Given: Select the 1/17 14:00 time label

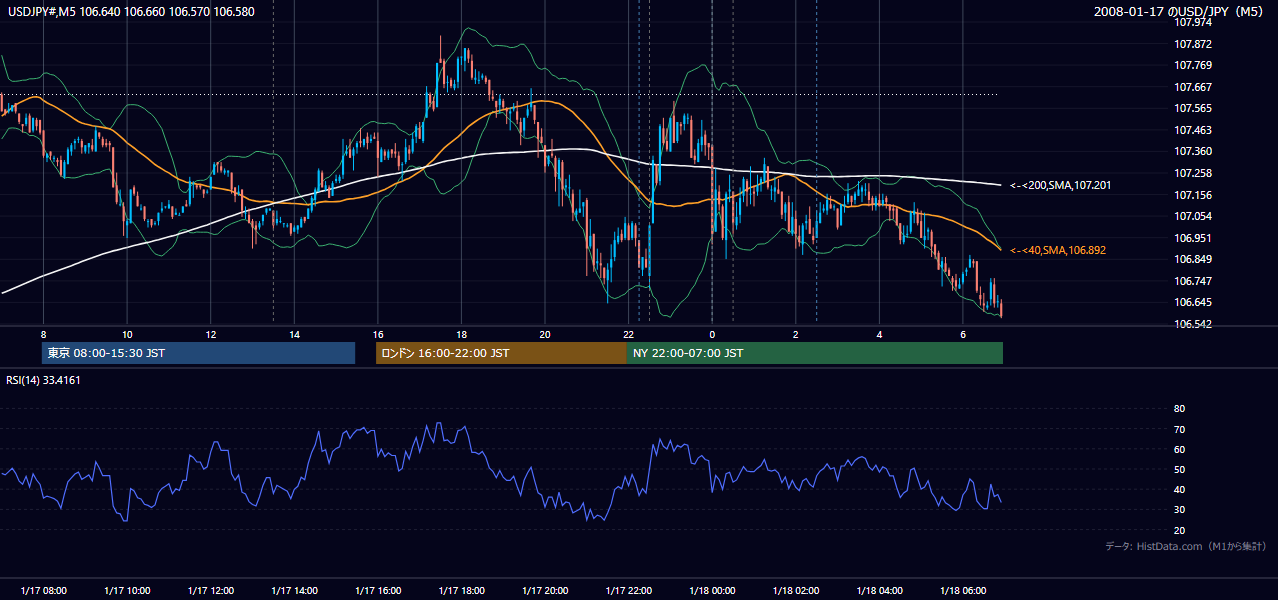Looking at the screenshot, I should (x=294, y=591).
